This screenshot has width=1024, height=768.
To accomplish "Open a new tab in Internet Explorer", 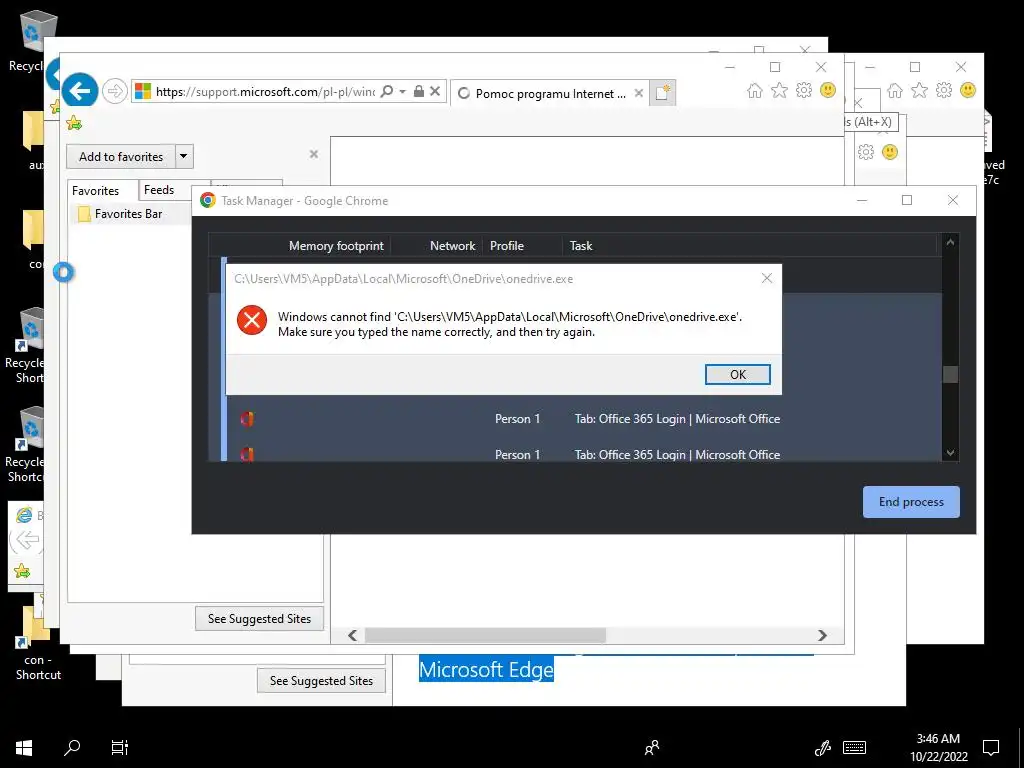I will click(662, 93).
